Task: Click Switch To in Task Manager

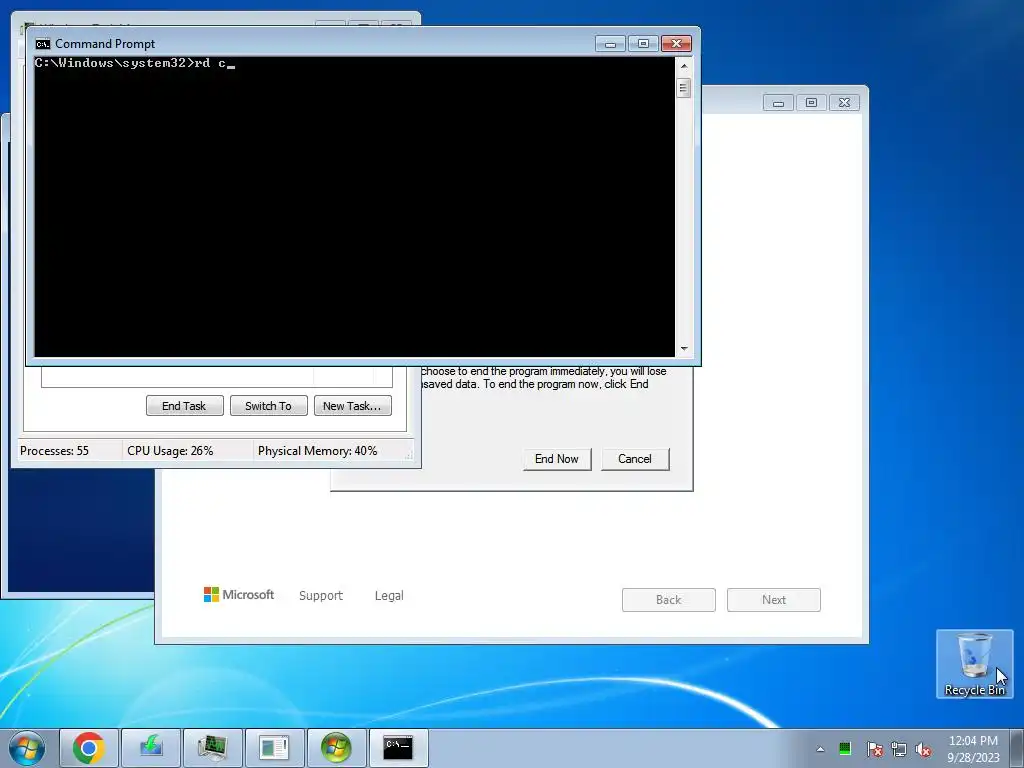Action: (x=268, y=406)
